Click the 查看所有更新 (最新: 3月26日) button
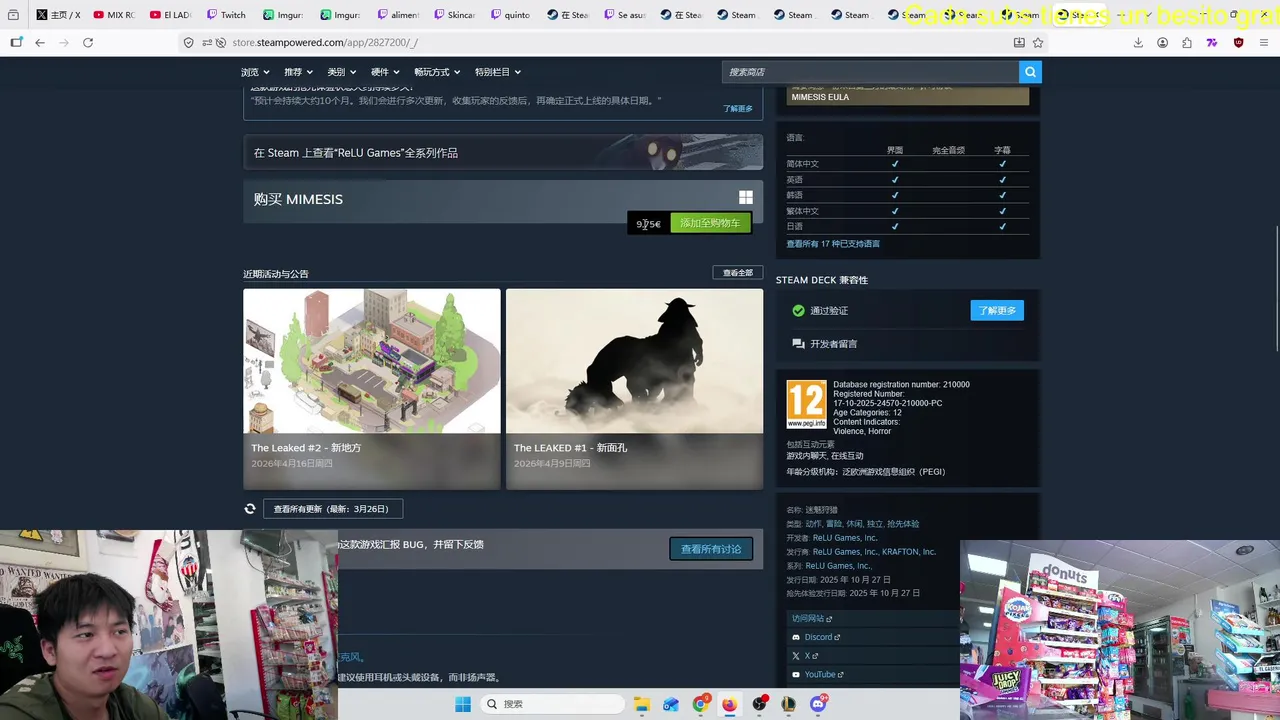Screen dimensions: 1280x720 pyautogui.click(x=332, y=509)
